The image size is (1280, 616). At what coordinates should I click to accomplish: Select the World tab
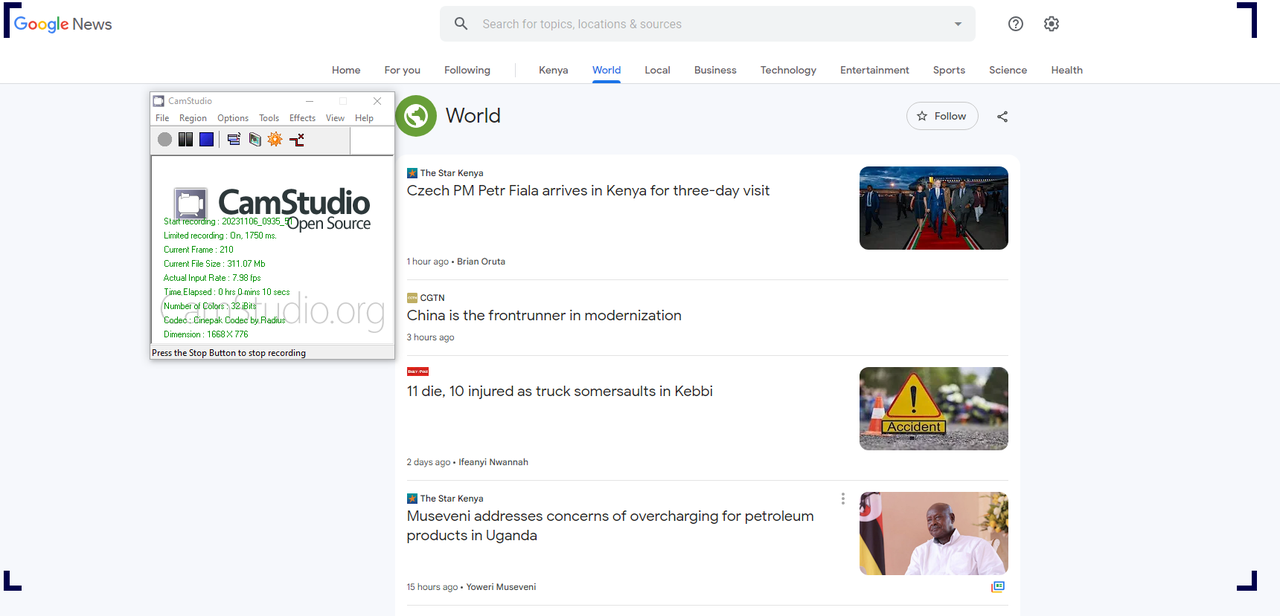(x=606, y=70)
